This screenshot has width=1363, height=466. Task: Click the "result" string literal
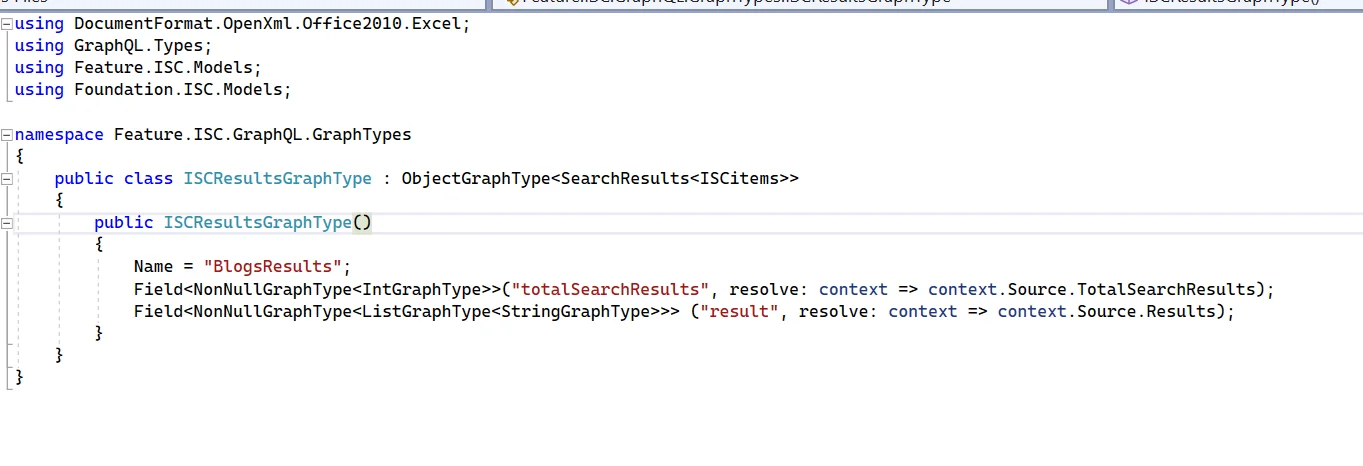738,311
